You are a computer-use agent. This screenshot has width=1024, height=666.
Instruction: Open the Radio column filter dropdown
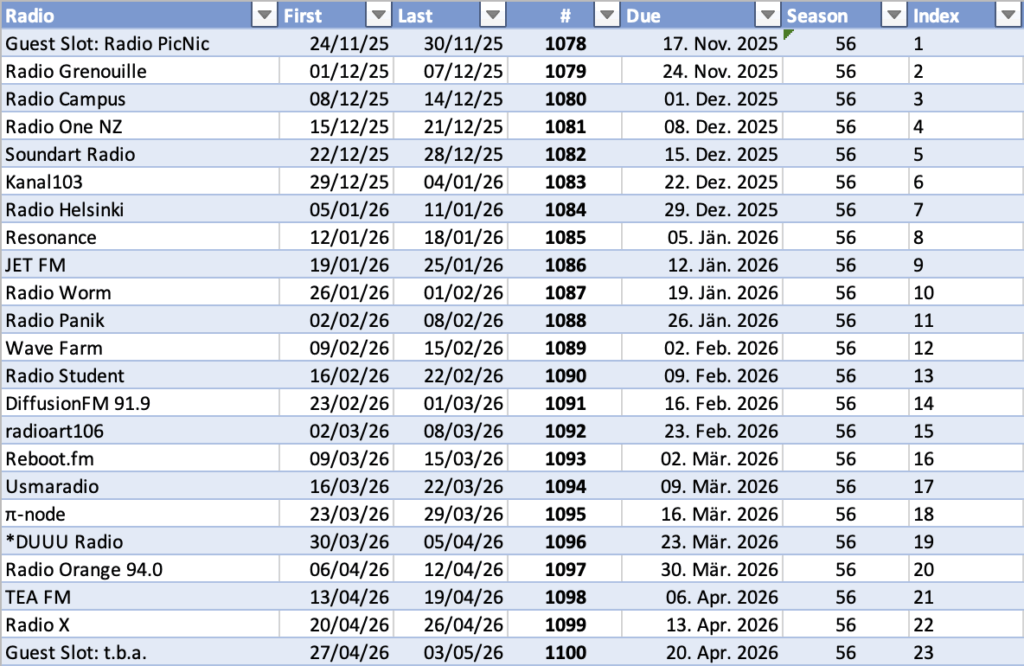point(264,15)
